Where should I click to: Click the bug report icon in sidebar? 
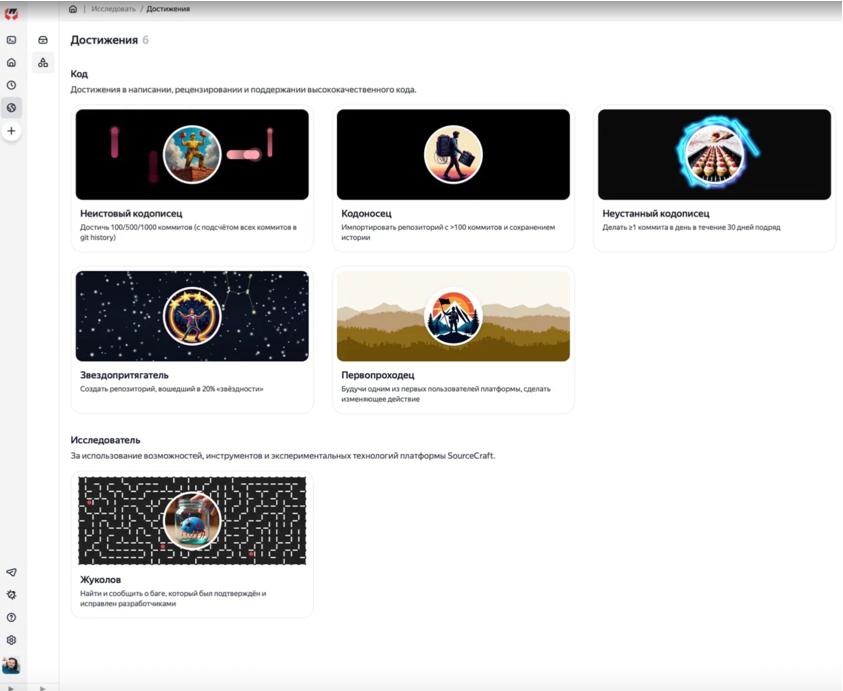11,595
